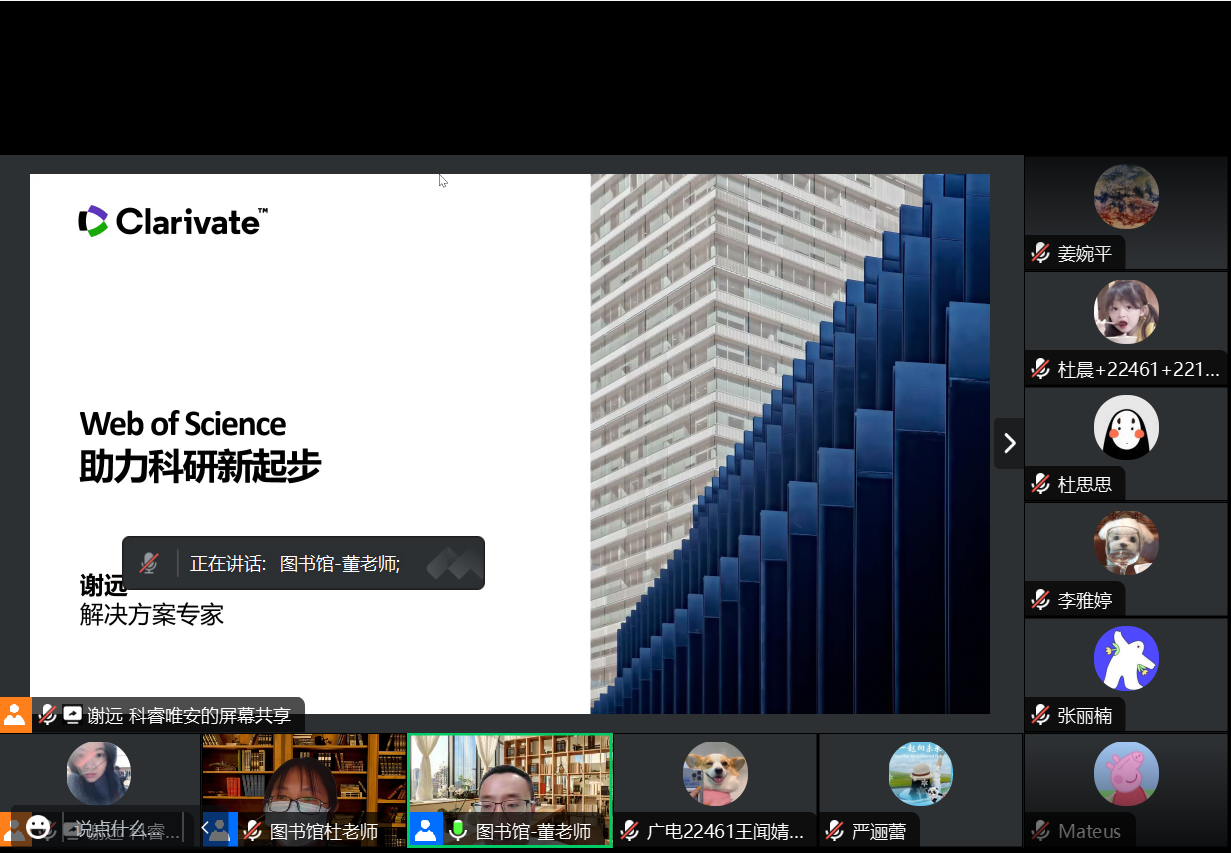
Task: Click the green active mic icon of 图书馆-董老师
Action: pyautogui.click(x=458, y=830)
